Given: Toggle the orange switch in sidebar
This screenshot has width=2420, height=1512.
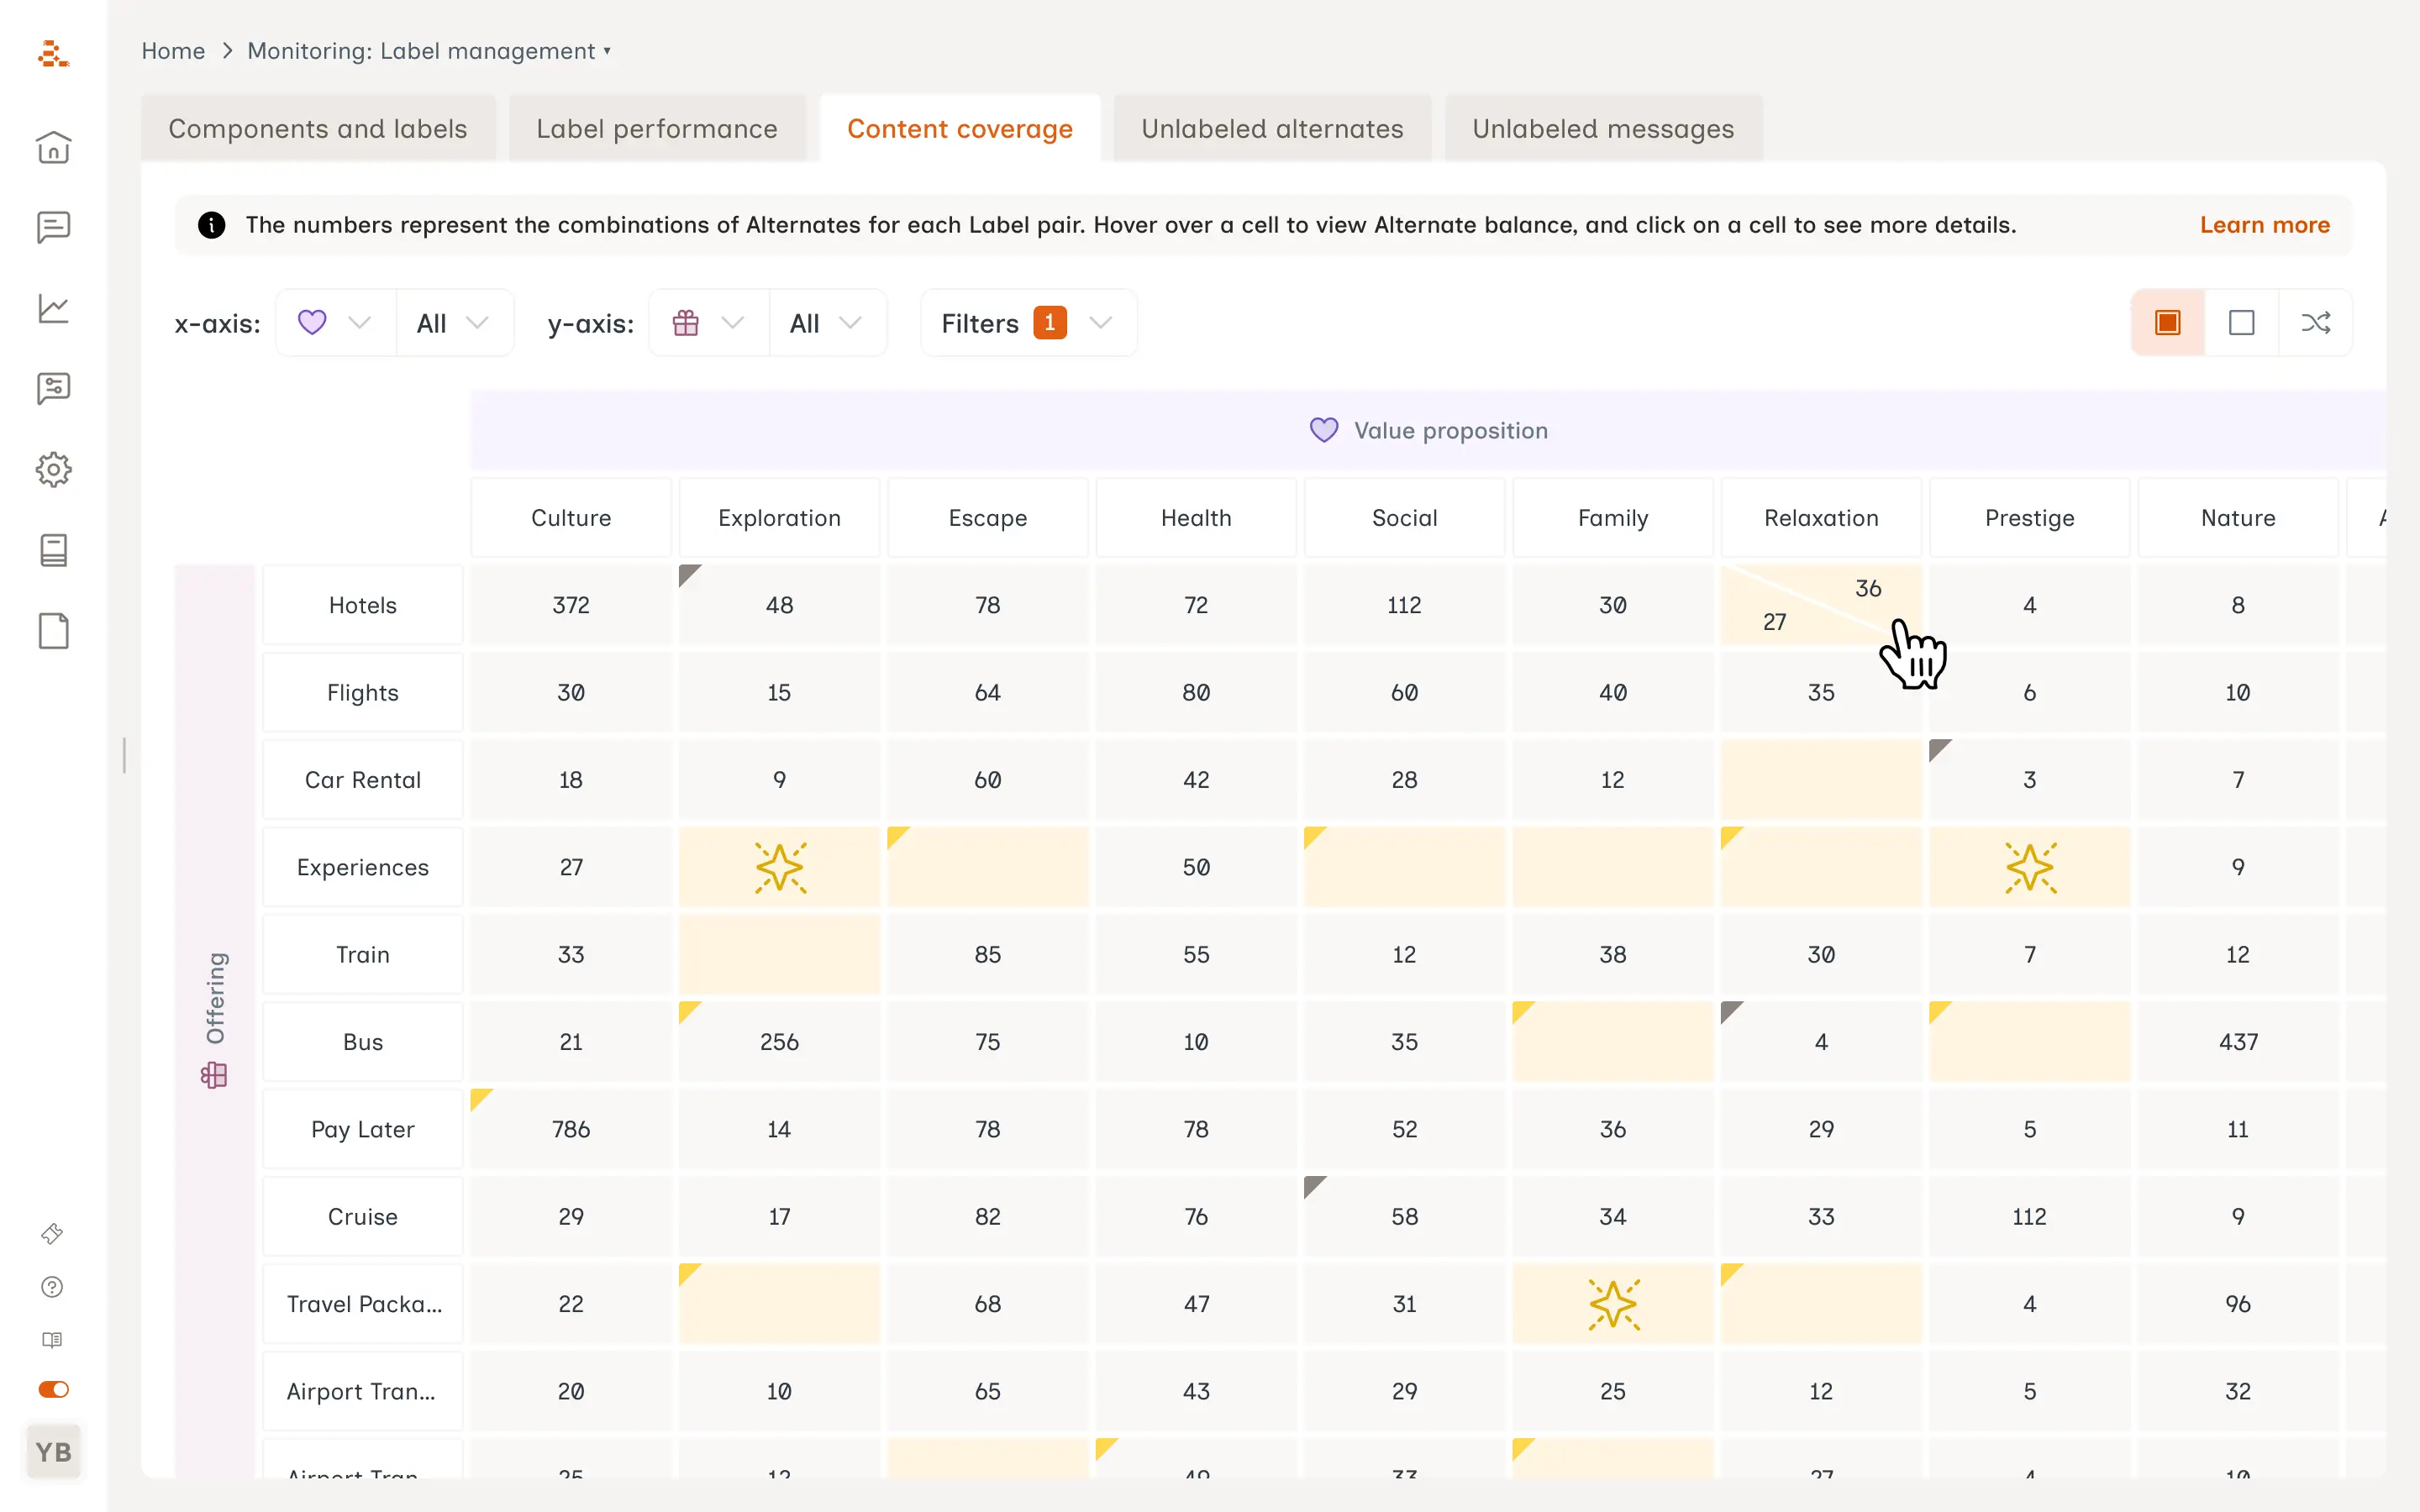Looking at the screenshot, I should (x=53, y=1389).
